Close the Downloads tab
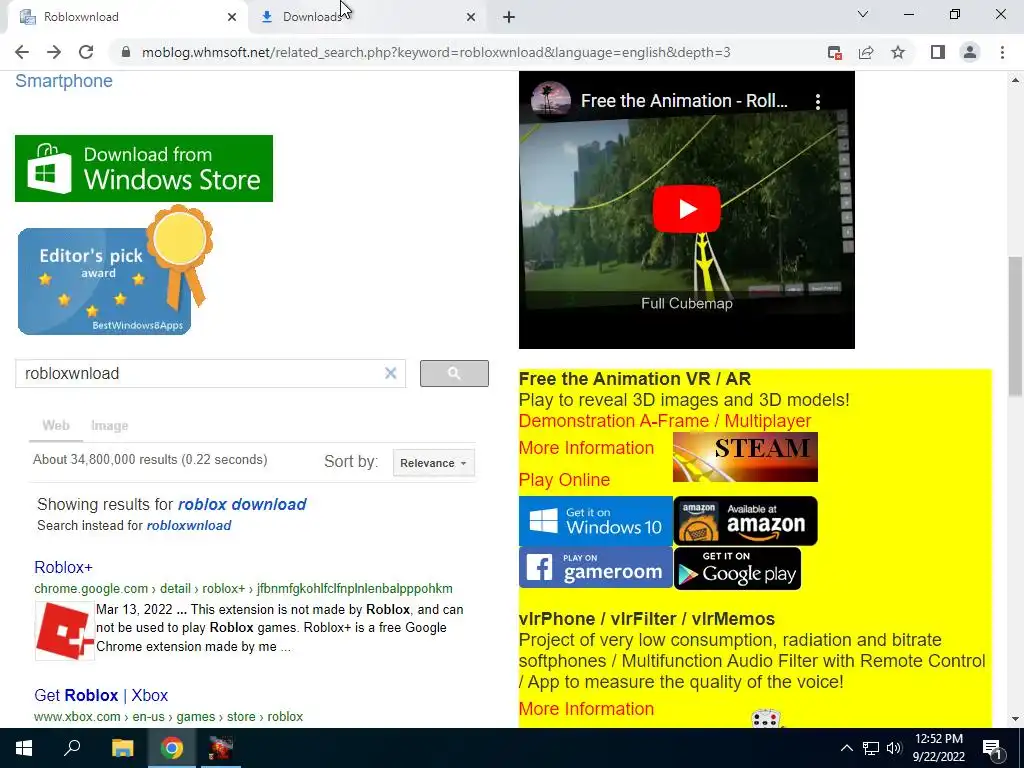The width and height of the screenshot is (1024, 768). pos(471,17)
